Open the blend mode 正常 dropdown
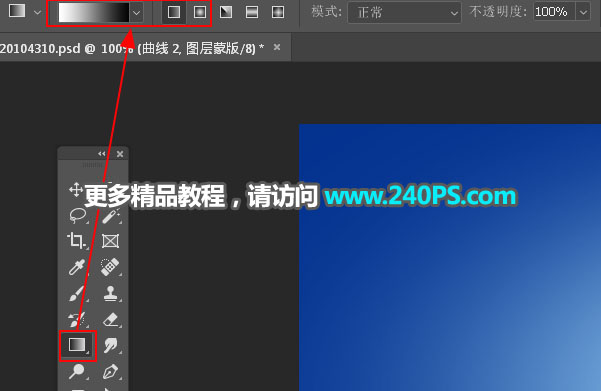 [404, 13]
